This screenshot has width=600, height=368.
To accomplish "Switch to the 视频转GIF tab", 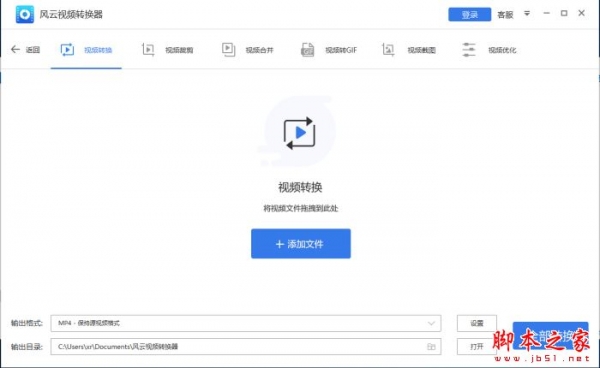I will (x=341, y=50).
